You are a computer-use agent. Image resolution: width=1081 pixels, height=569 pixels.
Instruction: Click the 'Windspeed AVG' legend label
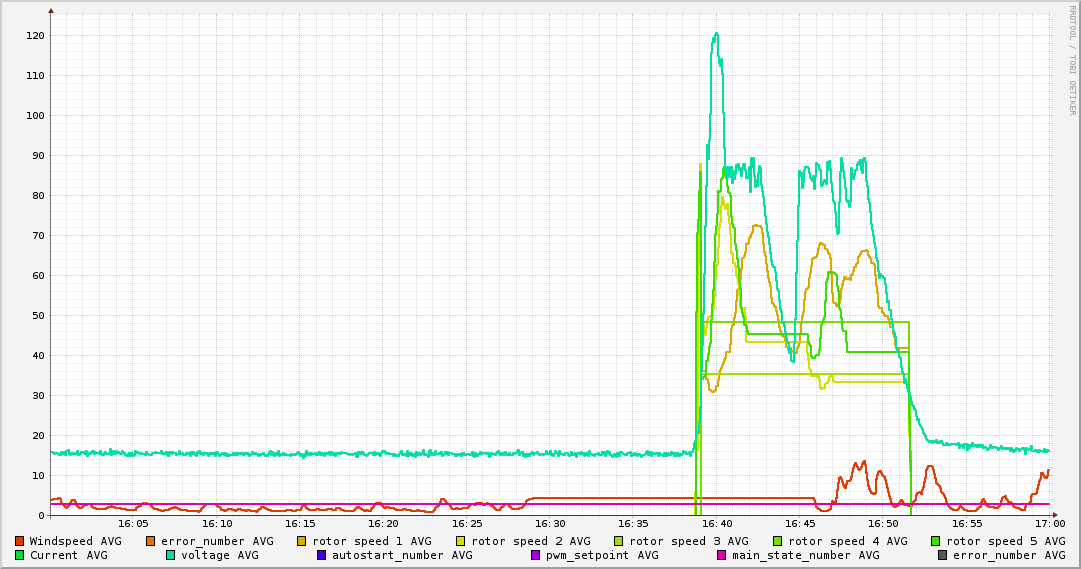pos(75,541)
